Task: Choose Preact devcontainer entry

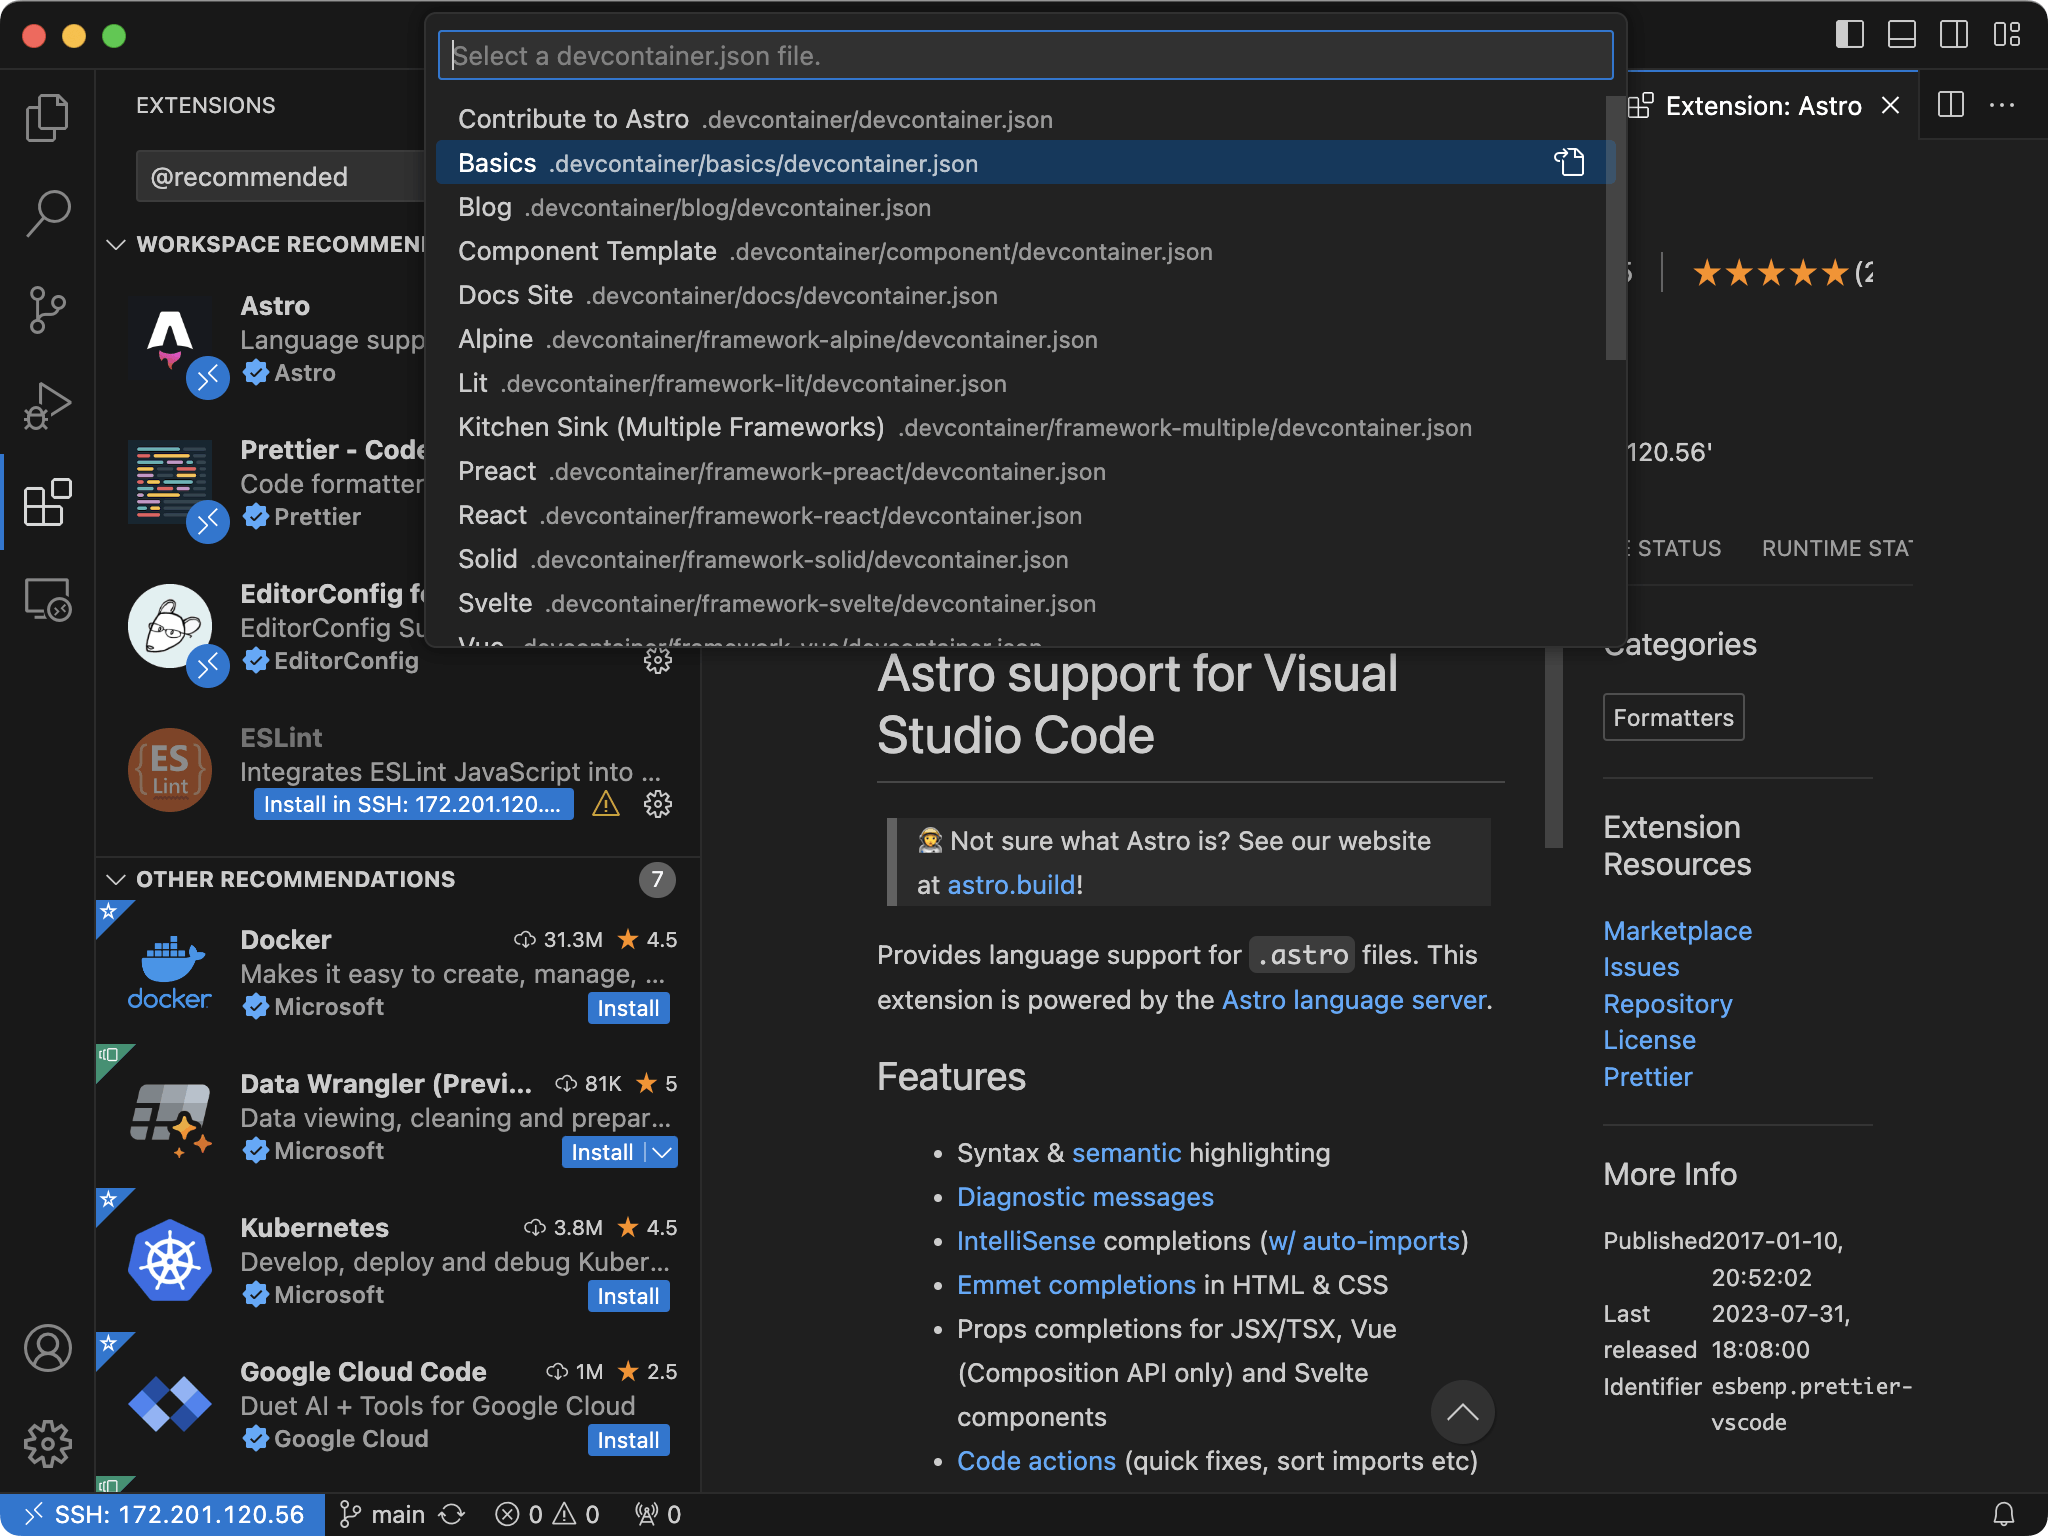Action: [1021, 471]
